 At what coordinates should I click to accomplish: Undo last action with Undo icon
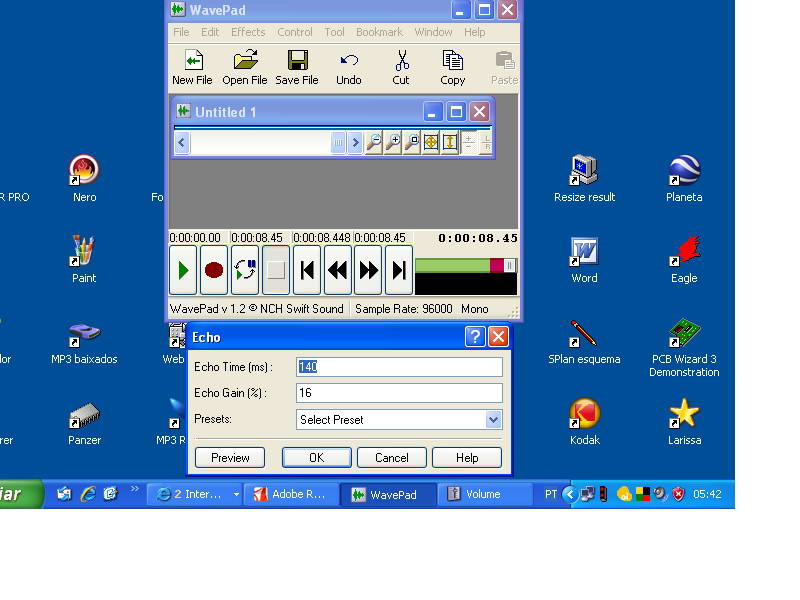349,67
